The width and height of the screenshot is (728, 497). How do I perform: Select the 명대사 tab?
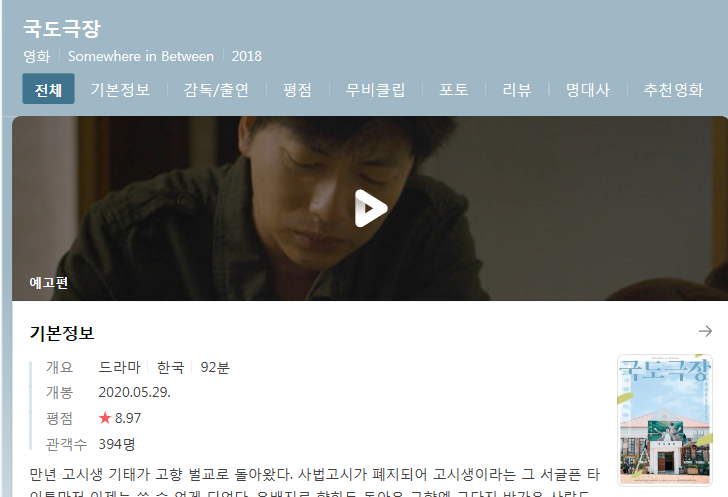click(x=588, y=89)
